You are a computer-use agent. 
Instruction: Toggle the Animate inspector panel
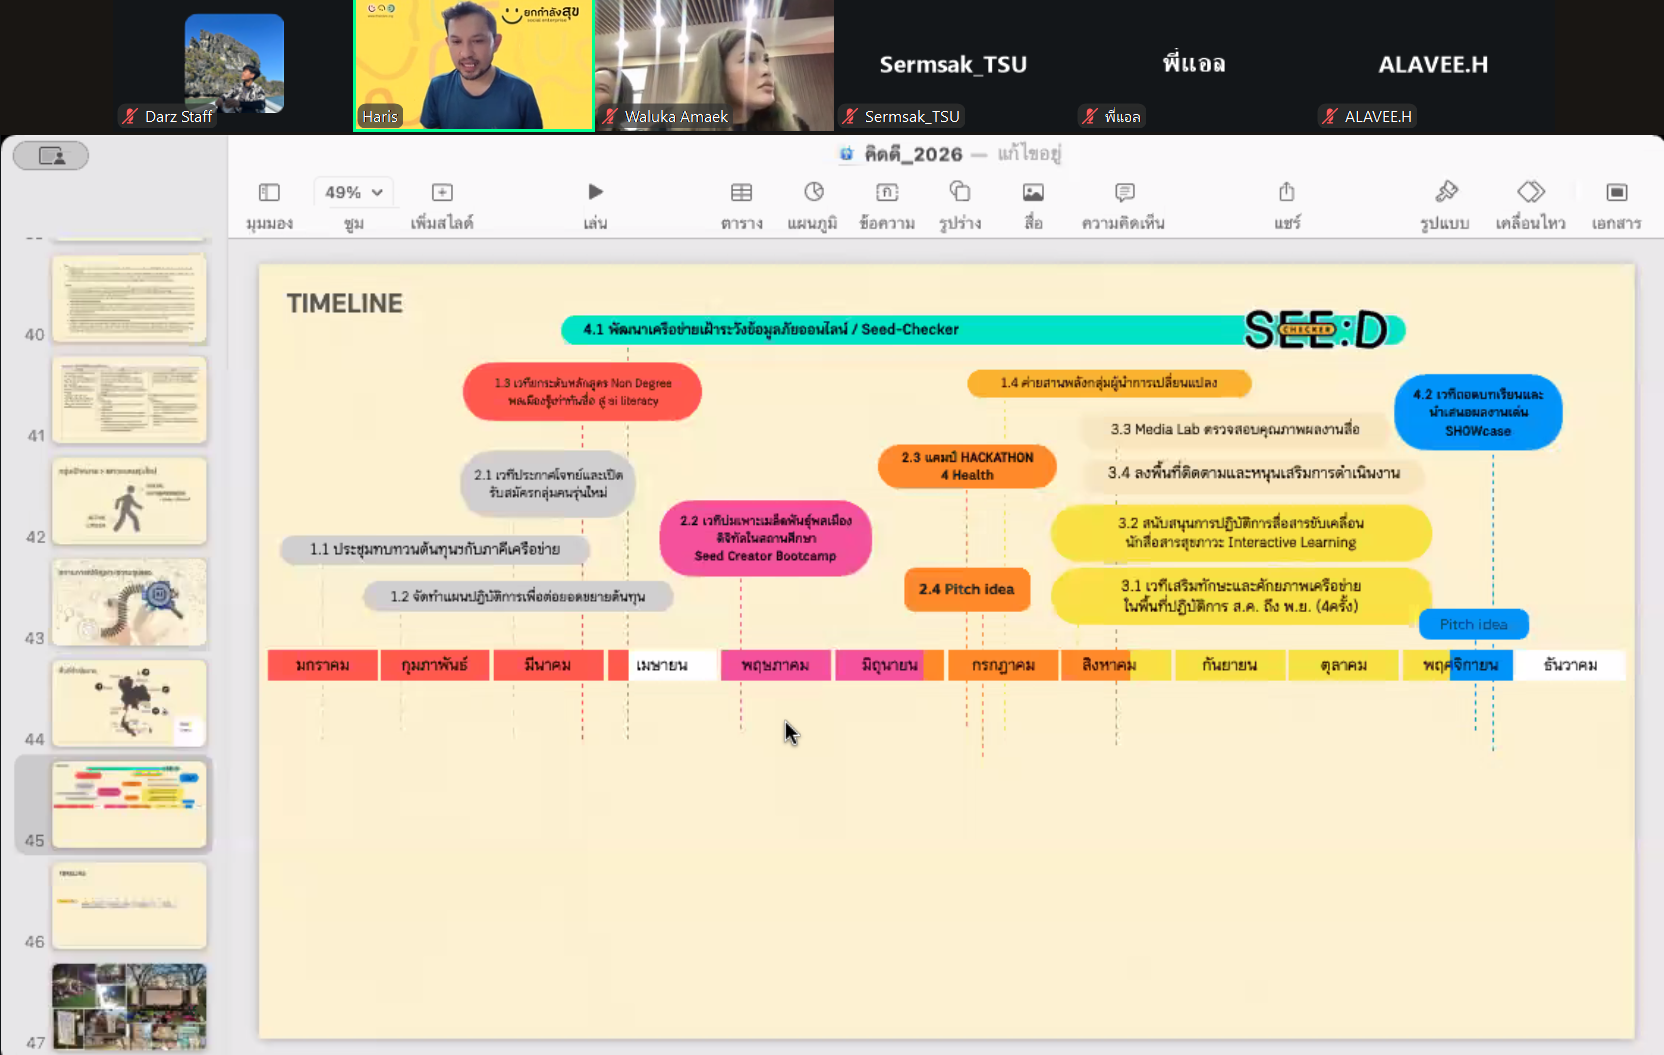click(1530, 192)
